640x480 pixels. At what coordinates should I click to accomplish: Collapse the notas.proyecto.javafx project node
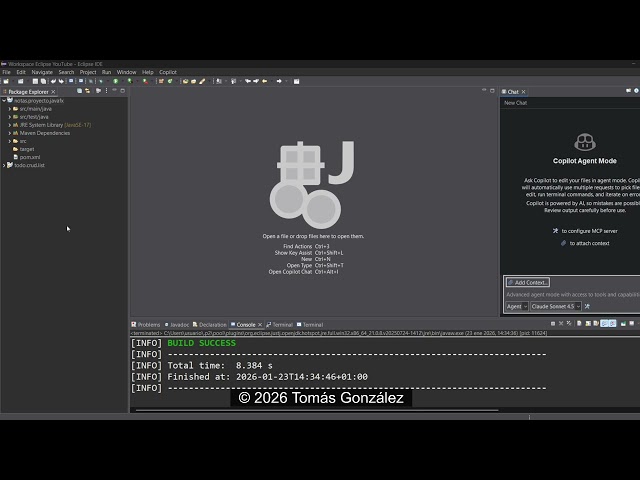pos(4,100)
